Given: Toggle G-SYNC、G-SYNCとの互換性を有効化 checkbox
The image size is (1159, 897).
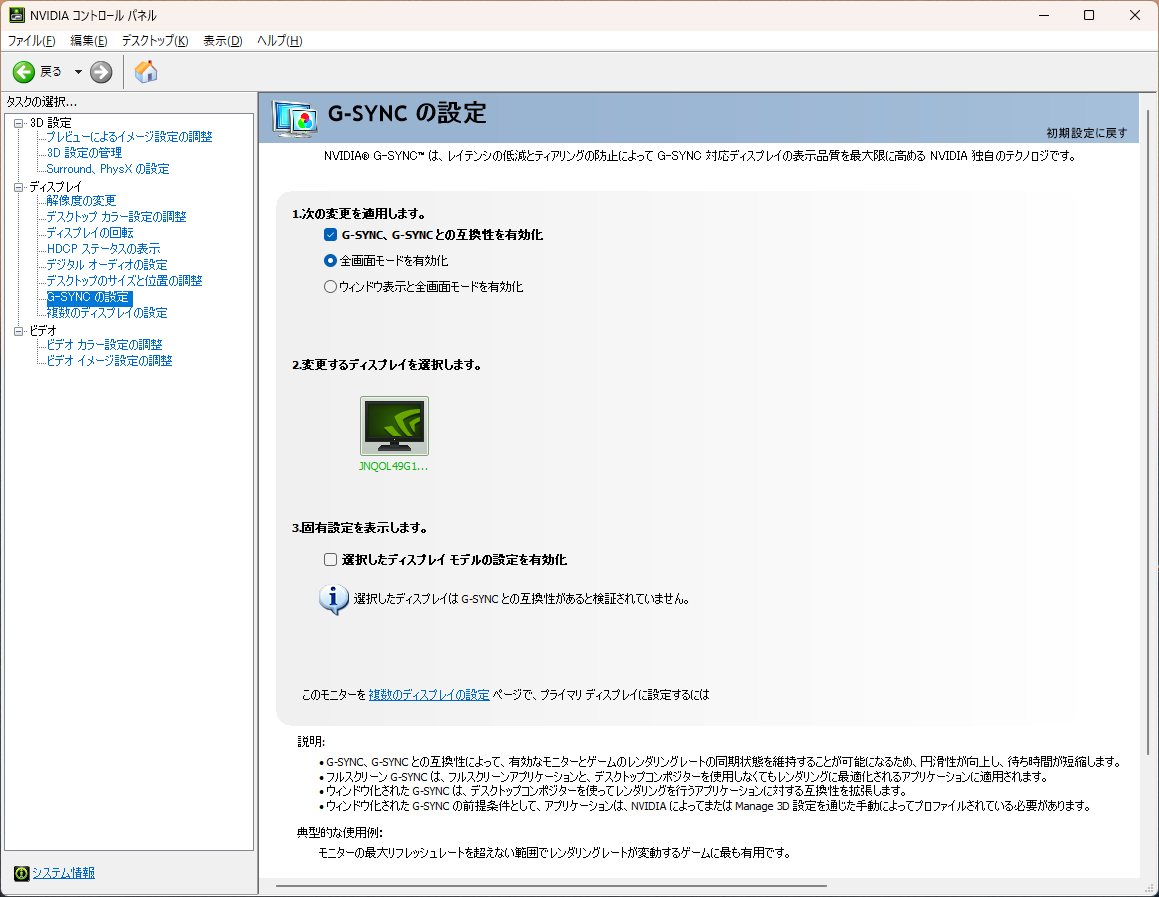Looking at the screenshot, I should point(330,235).
